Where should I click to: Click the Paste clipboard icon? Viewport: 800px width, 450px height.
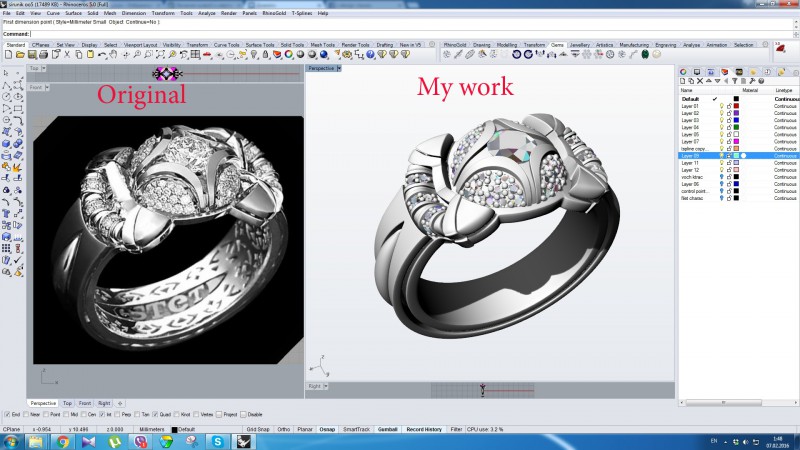(90, 54)
